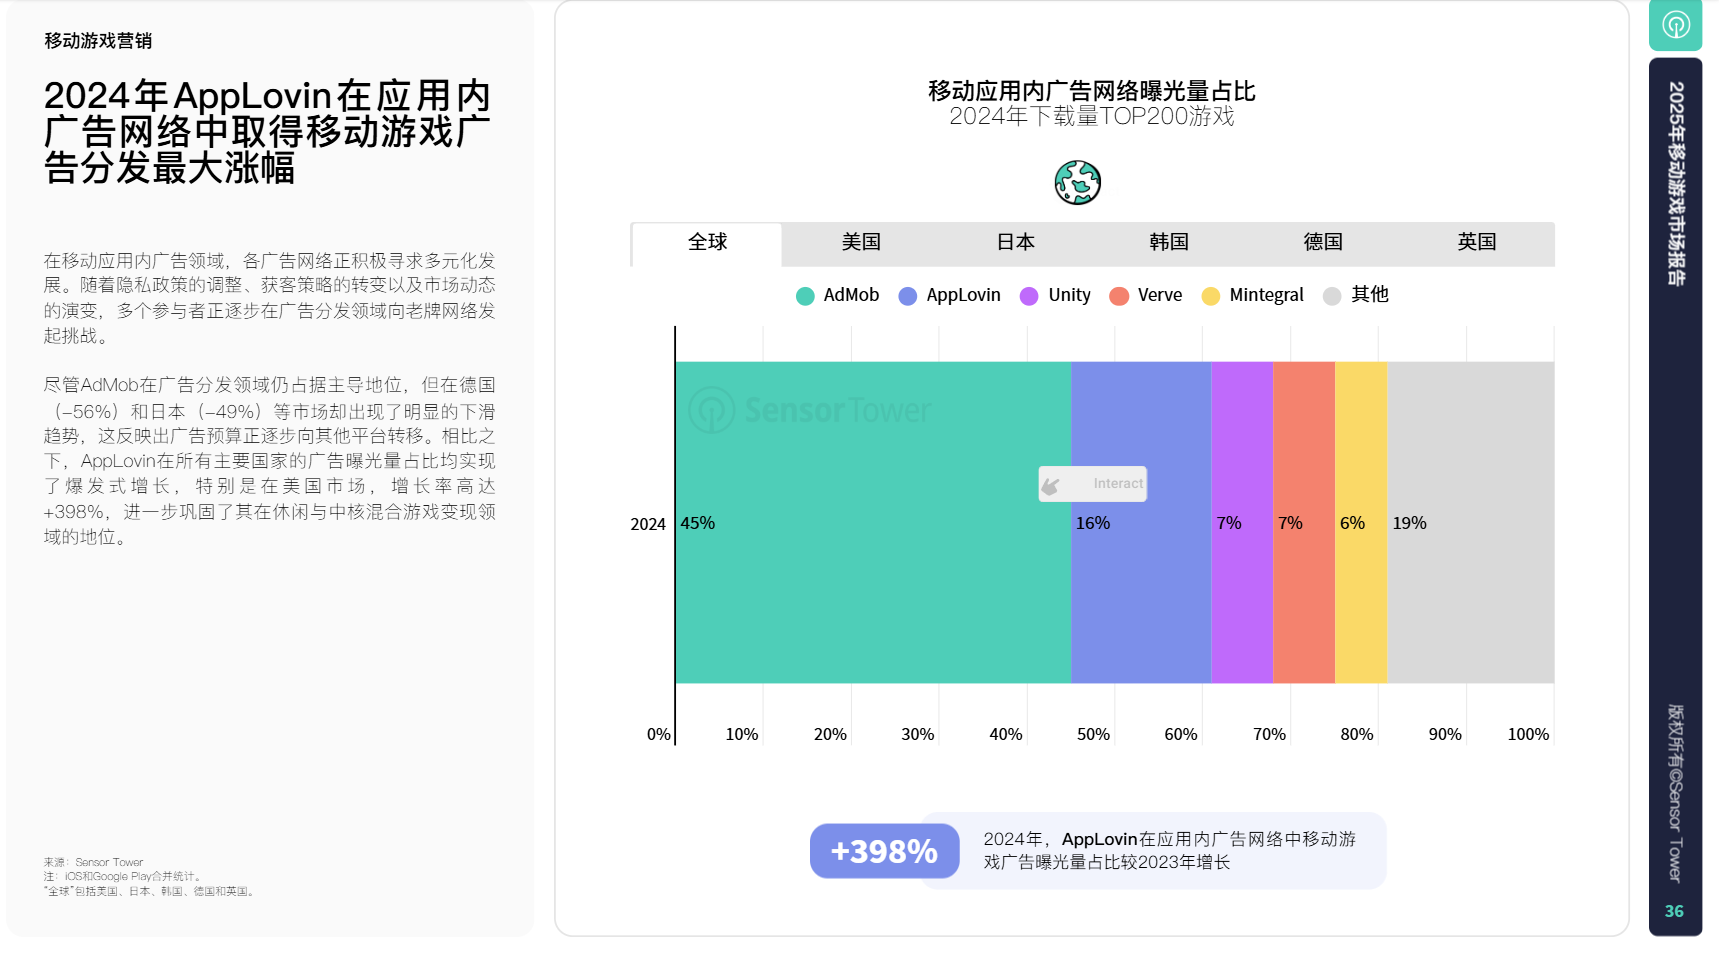1719x967 pixels.
Task: Switch to the 美国 tab
Action: click(x=861, y=243)
